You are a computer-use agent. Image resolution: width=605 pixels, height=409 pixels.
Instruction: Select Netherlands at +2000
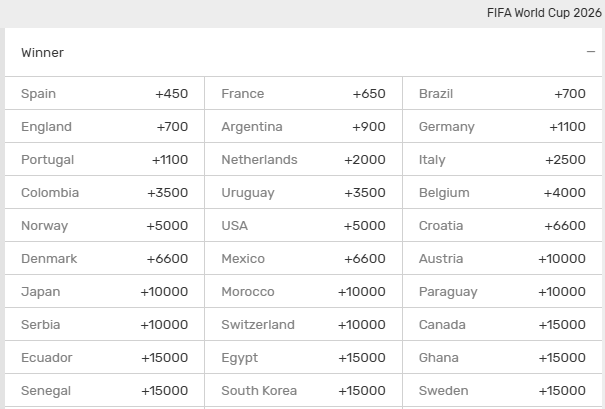[x=303, y=160]
